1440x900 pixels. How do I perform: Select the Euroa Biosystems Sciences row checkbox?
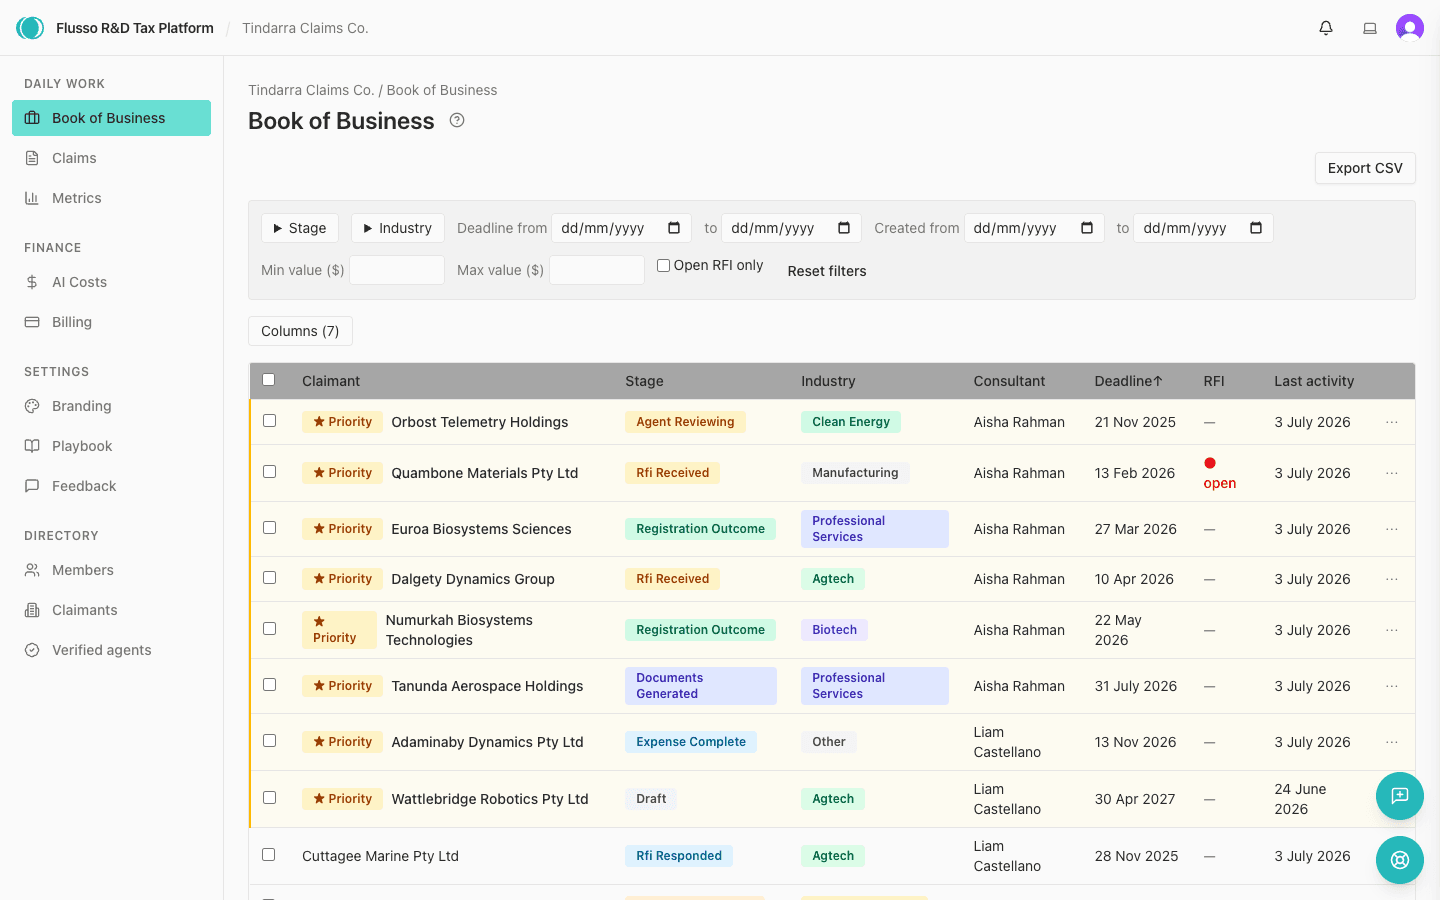point(269,528)
